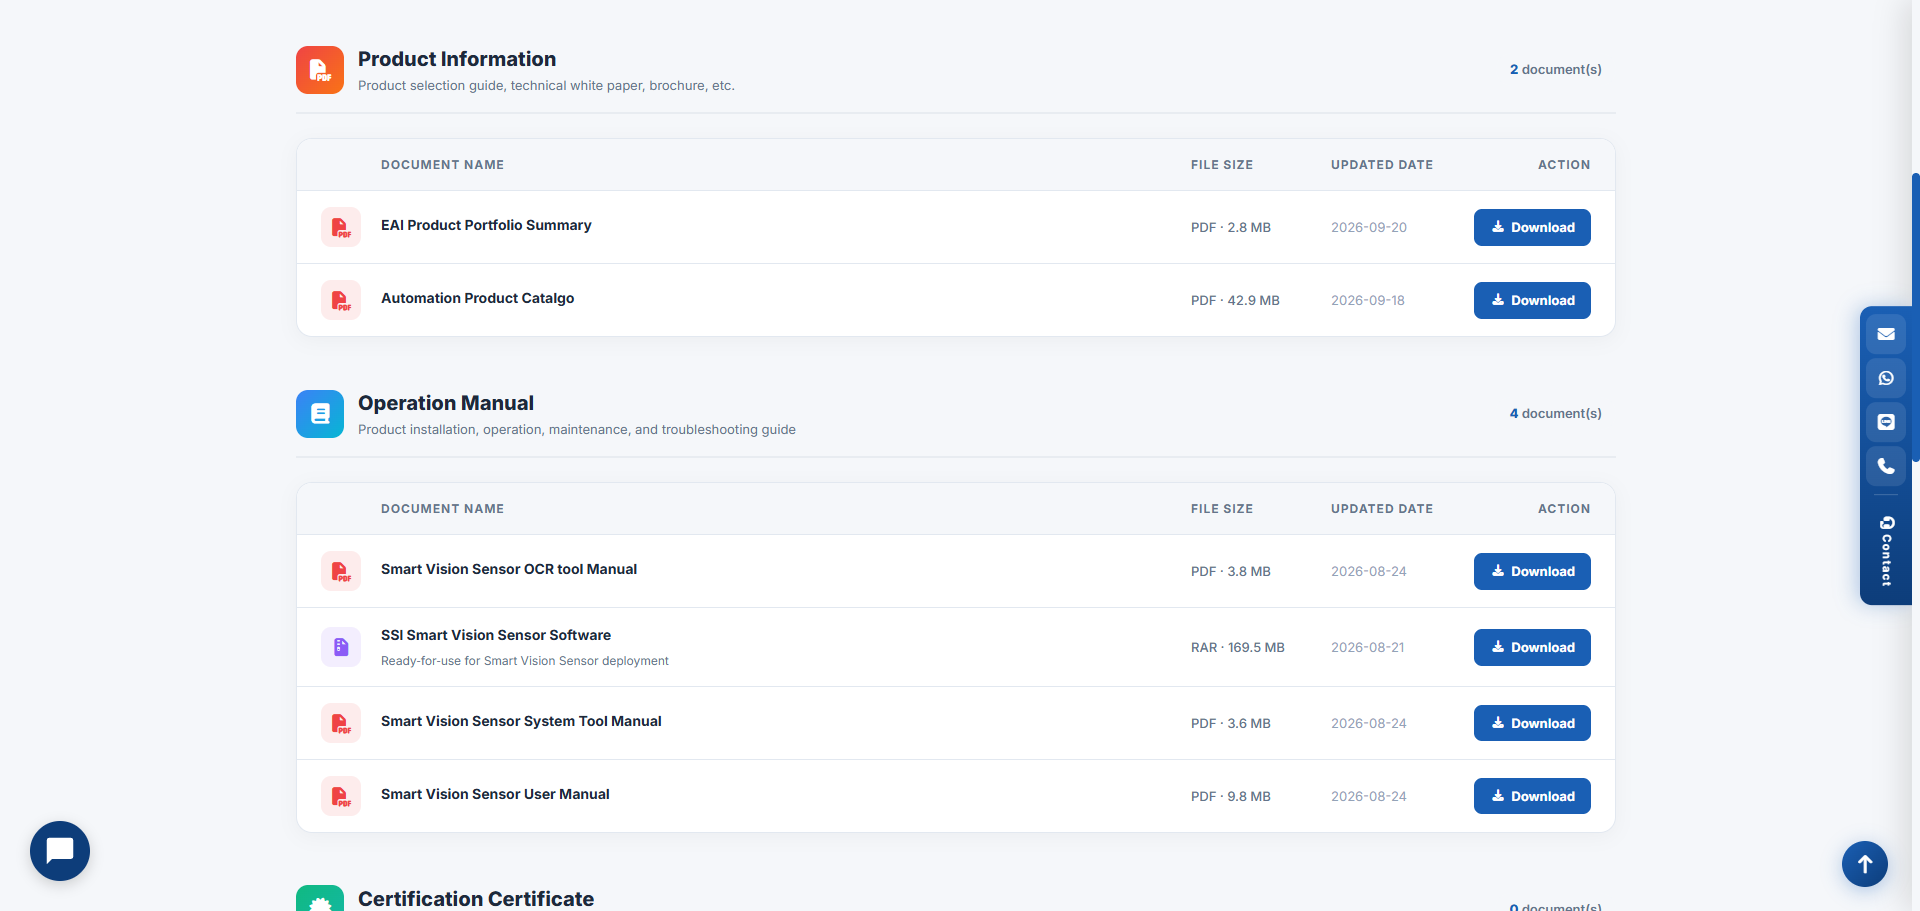Select 'Smart Vision Sensor User Manual' name
The height and width of the screenshot is (911, 1920).
[495, 794]
